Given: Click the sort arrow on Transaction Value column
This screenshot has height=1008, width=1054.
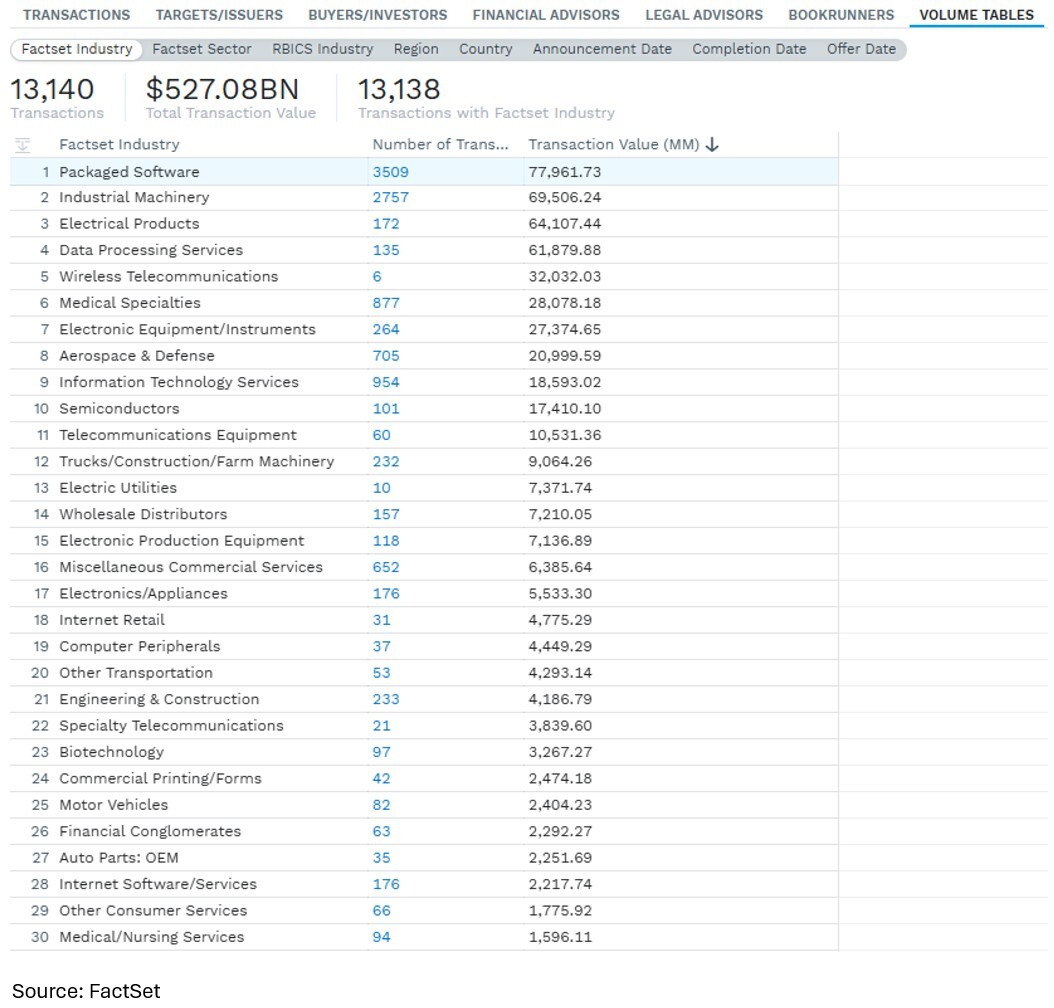Looking at the screenshot, I should point(712,145).
